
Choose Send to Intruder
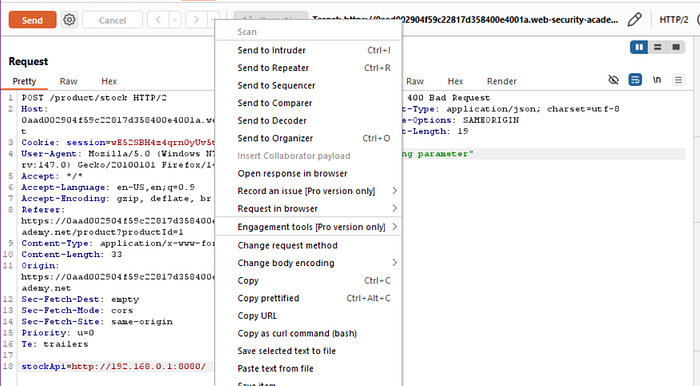pos(308,50)
